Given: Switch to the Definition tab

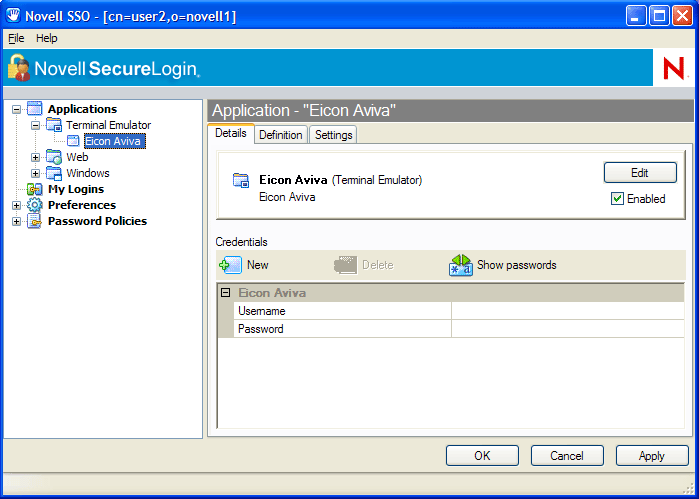Looking at the screenshot, I should 281,135.
